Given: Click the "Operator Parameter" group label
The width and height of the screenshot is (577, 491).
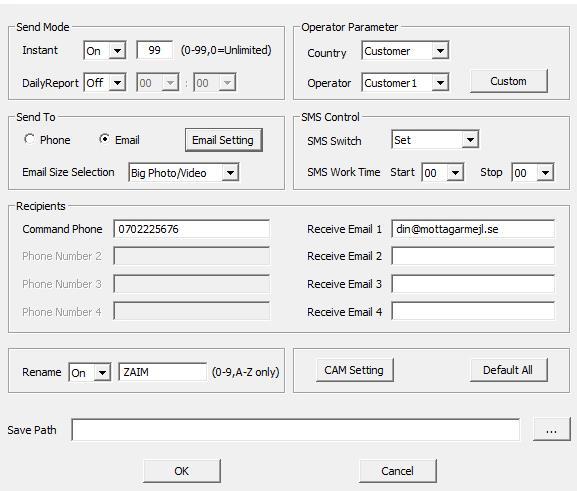Looking at the screenshot, I should [x=350, y=27].
